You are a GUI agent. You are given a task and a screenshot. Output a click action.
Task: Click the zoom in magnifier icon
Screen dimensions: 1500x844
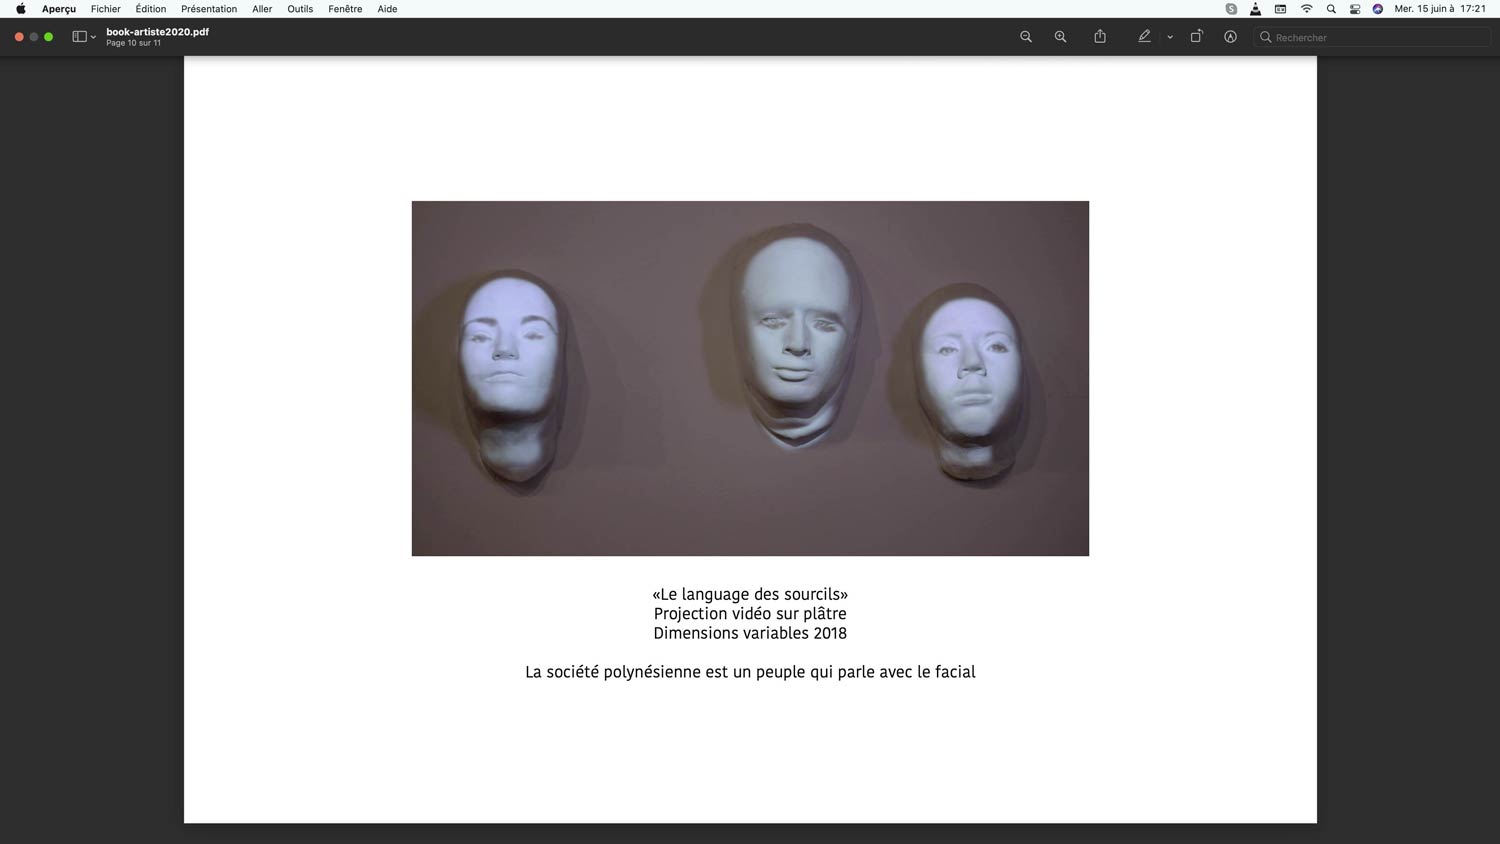1060,37
